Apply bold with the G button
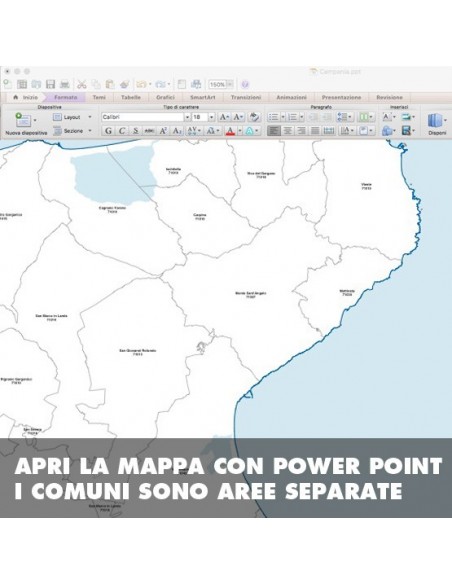Screen dimensions: 452x584 (x=108, y=131)
